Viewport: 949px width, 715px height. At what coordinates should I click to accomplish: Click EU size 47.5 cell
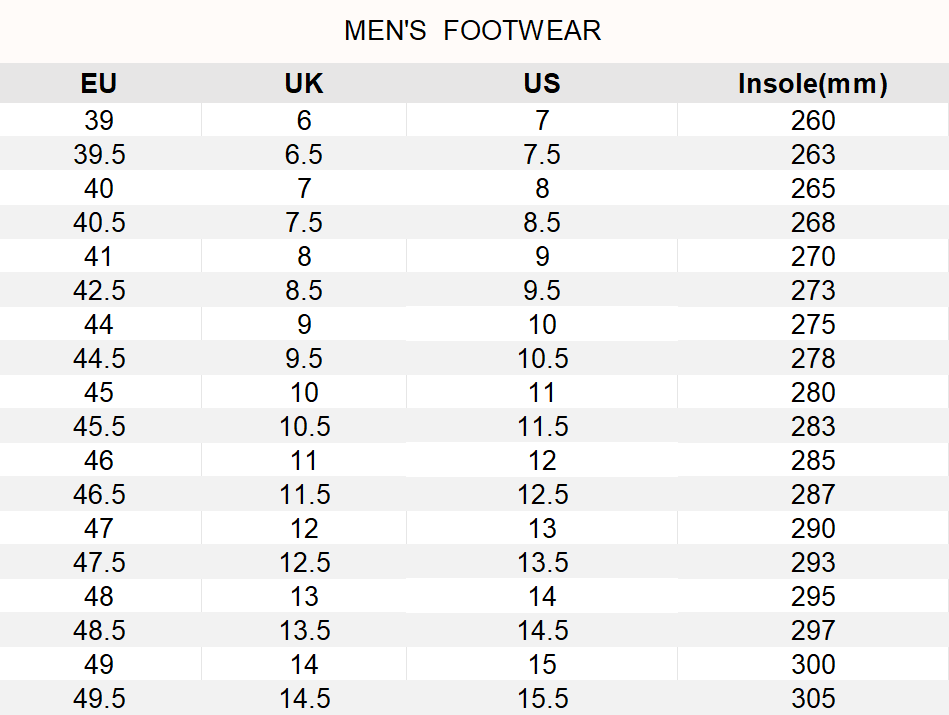pos(99,563)
